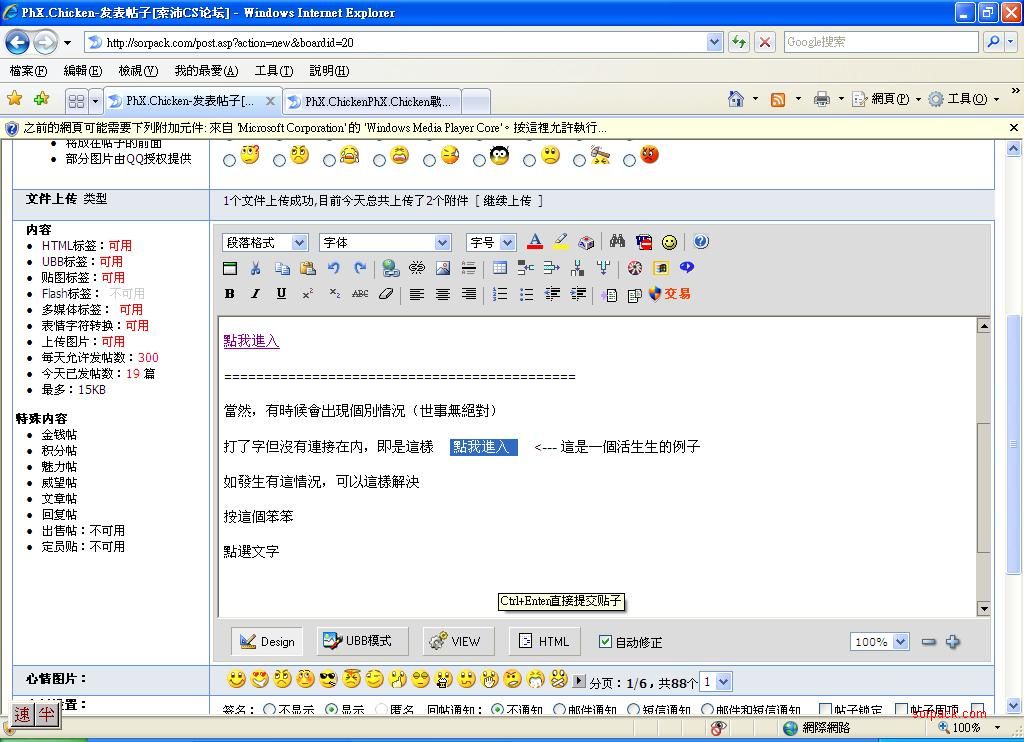Viewport: 1024px width, 742px height.
Task: Click the 點我進入 hyperlink at top of editor
Action: coord(251,340)
